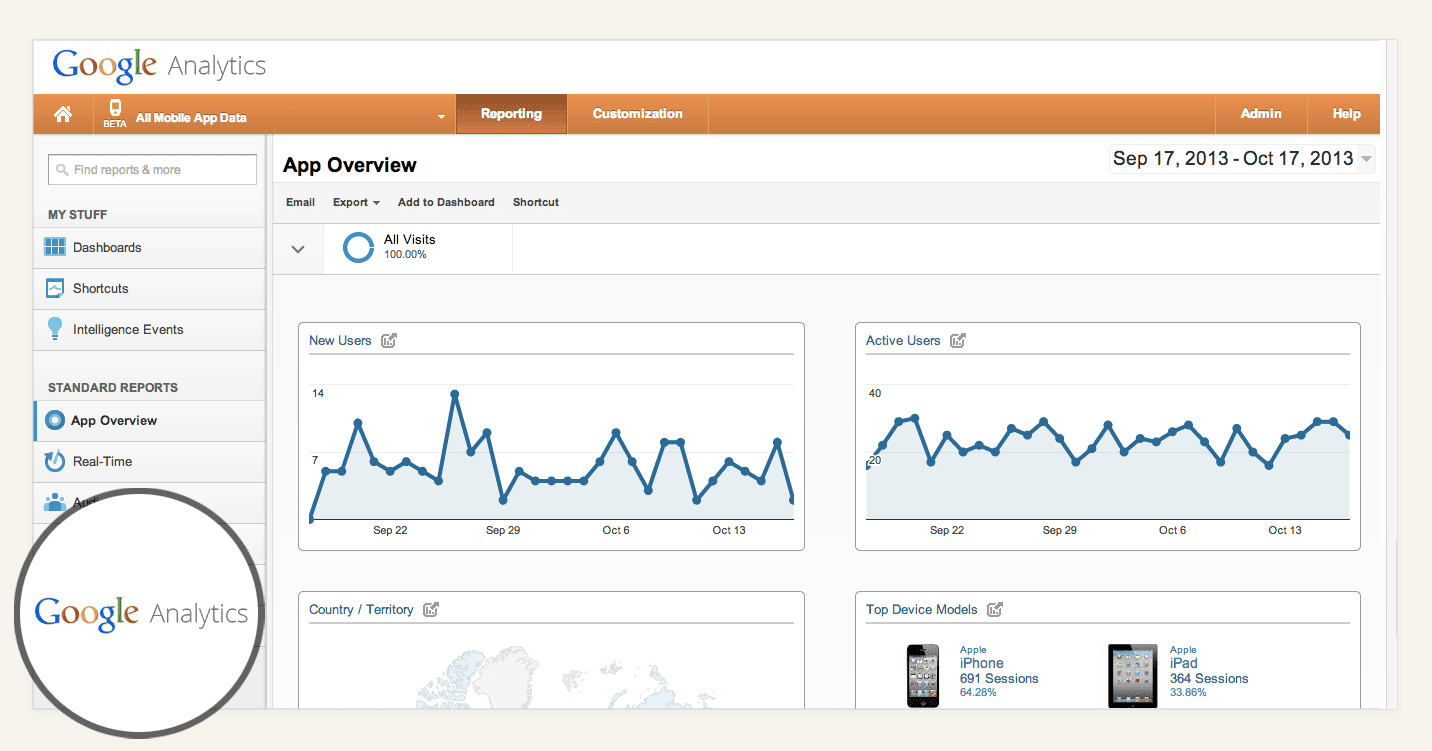Click the App Overview circle icon
The height and width of the screenshot is (751, 1432).
pyautogui.click(x=55, y=421)
